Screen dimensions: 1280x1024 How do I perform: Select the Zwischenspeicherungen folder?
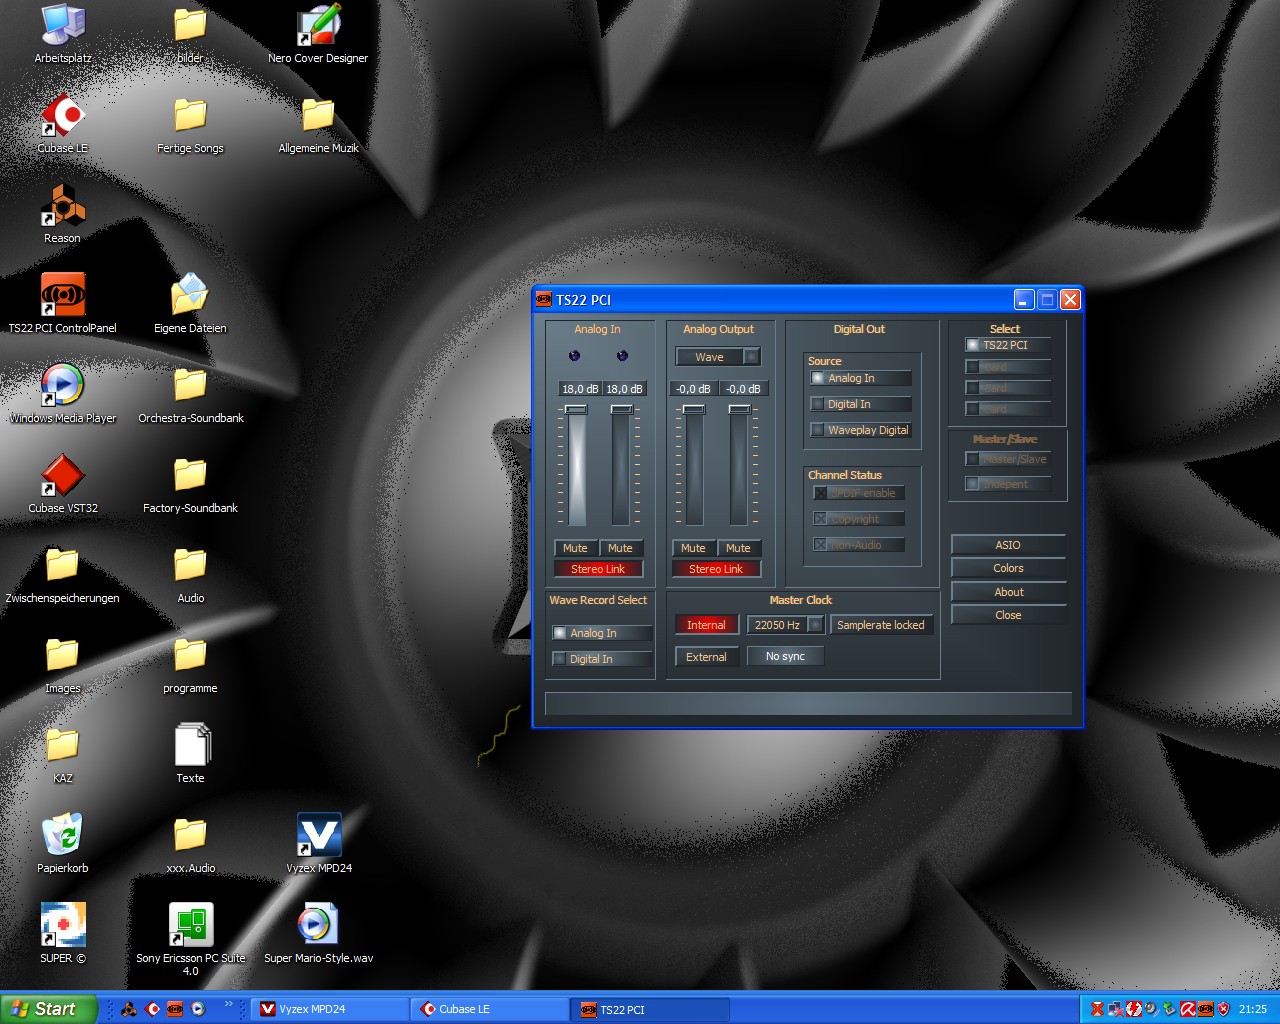62,574
